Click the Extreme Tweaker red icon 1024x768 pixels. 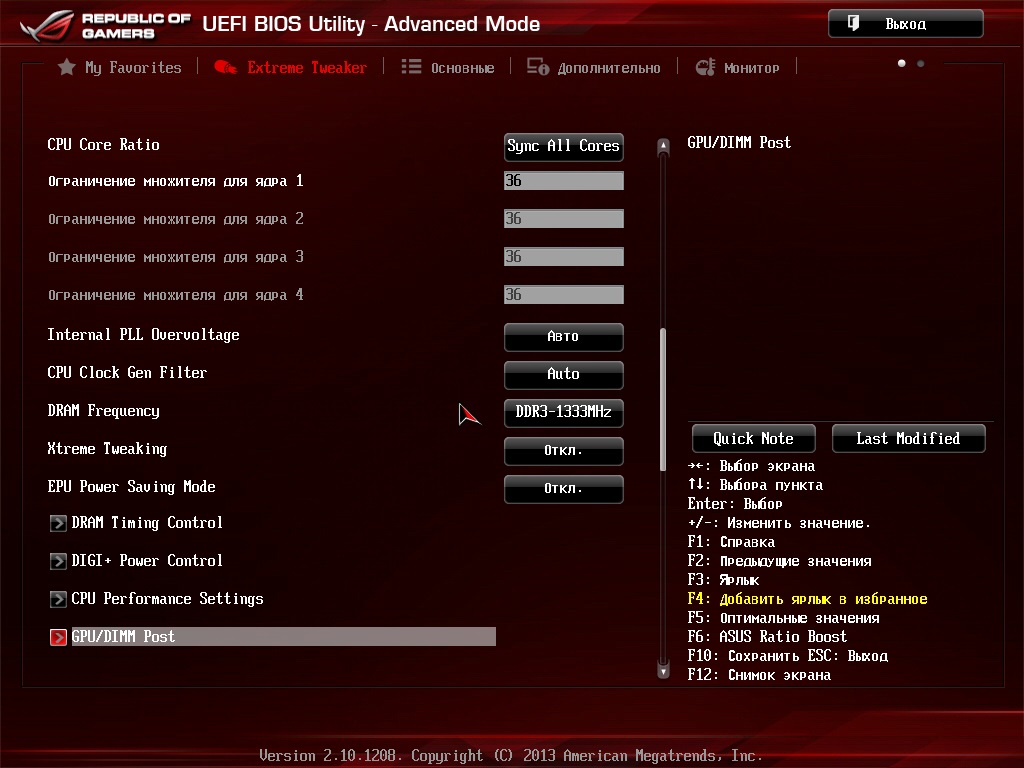(225, 67)
